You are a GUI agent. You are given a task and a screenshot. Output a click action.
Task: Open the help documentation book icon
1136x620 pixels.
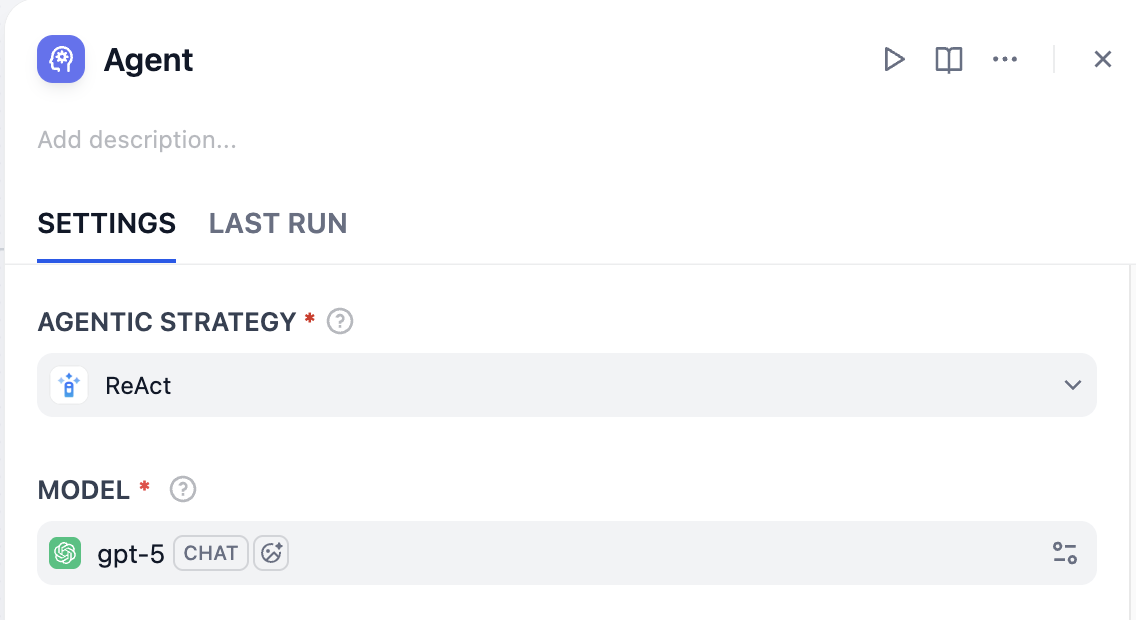point(948,60)
